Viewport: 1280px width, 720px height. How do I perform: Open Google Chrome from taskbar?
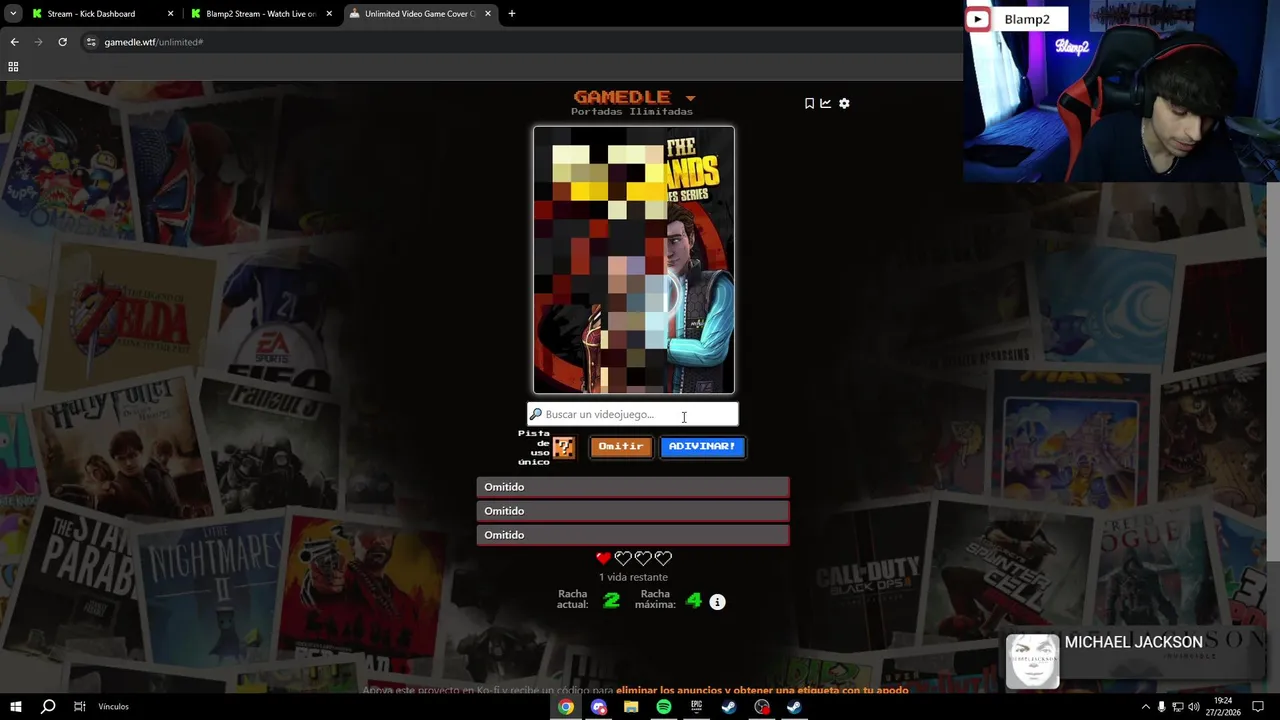coord(566,707)
